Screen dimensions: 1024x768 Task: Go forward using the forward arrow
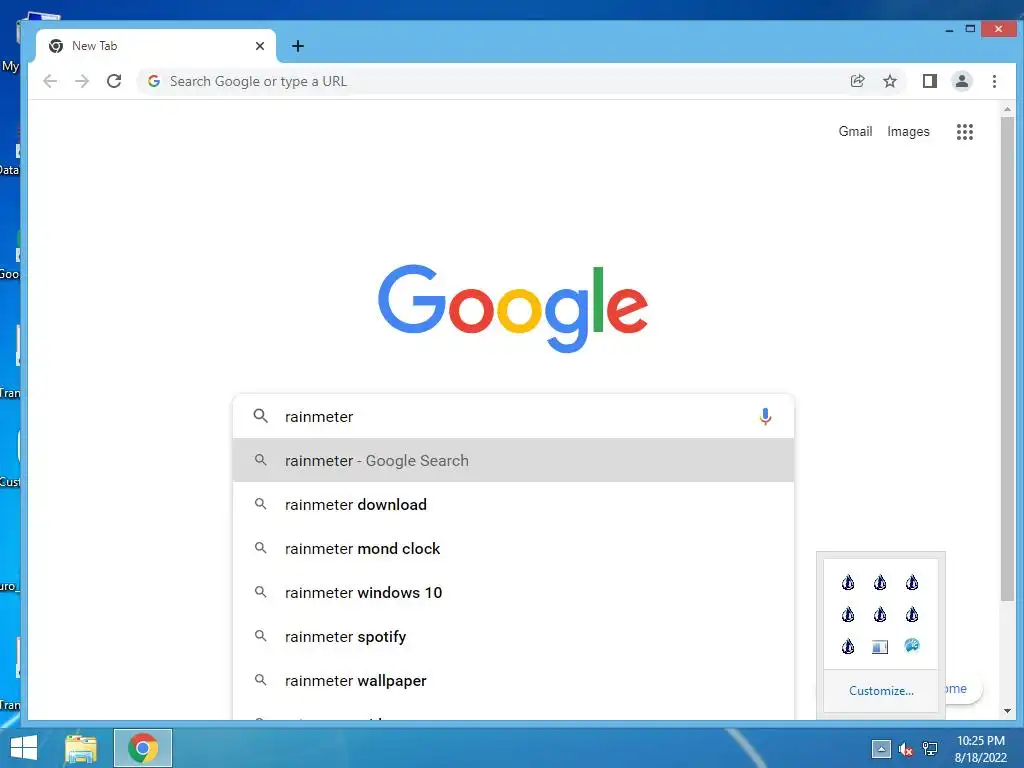[x=82, y=81]
